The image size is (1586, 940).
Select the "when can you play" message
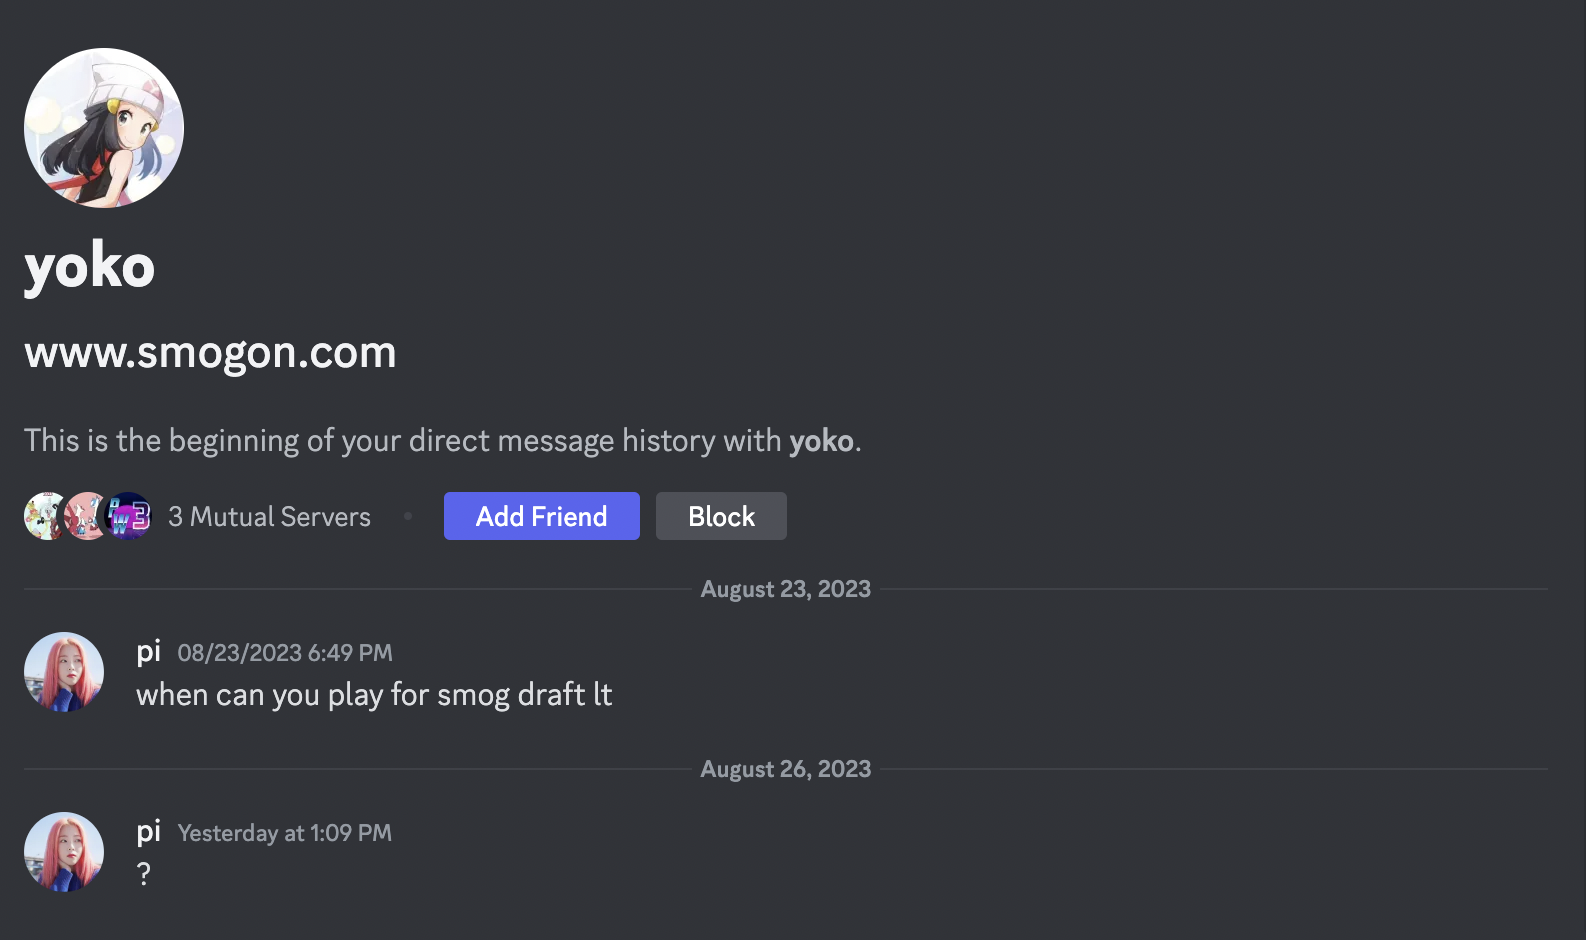pos(374,695)
